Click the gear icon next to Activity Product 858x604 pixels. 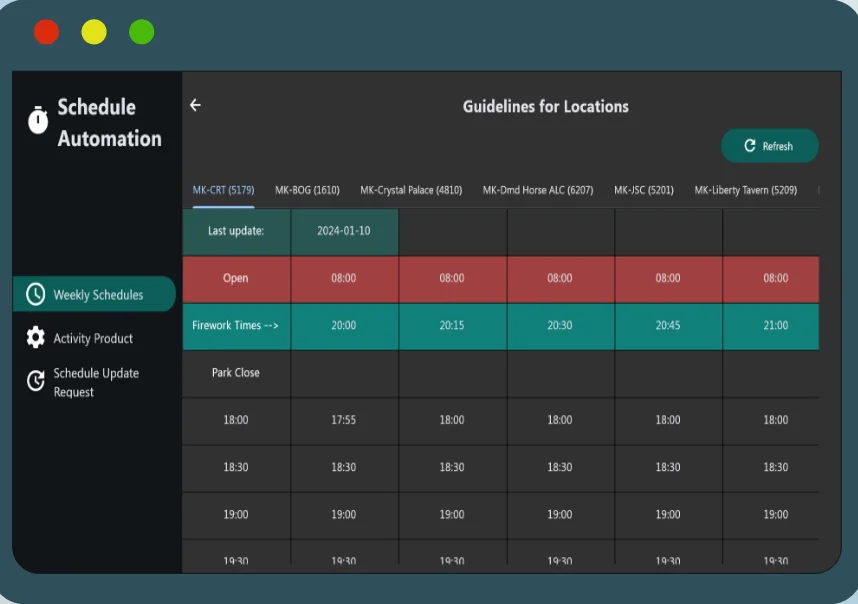pyautogui.click(x=36, y=338)
